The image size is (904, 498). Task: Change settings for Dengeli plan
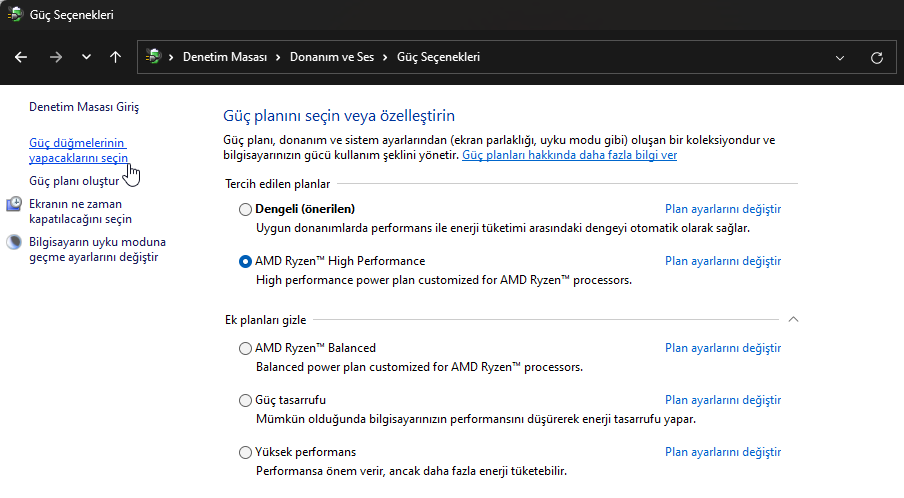pos(723,209)
